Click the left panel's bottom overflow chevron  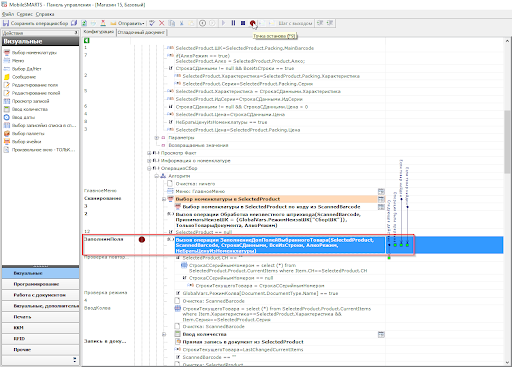75,360
